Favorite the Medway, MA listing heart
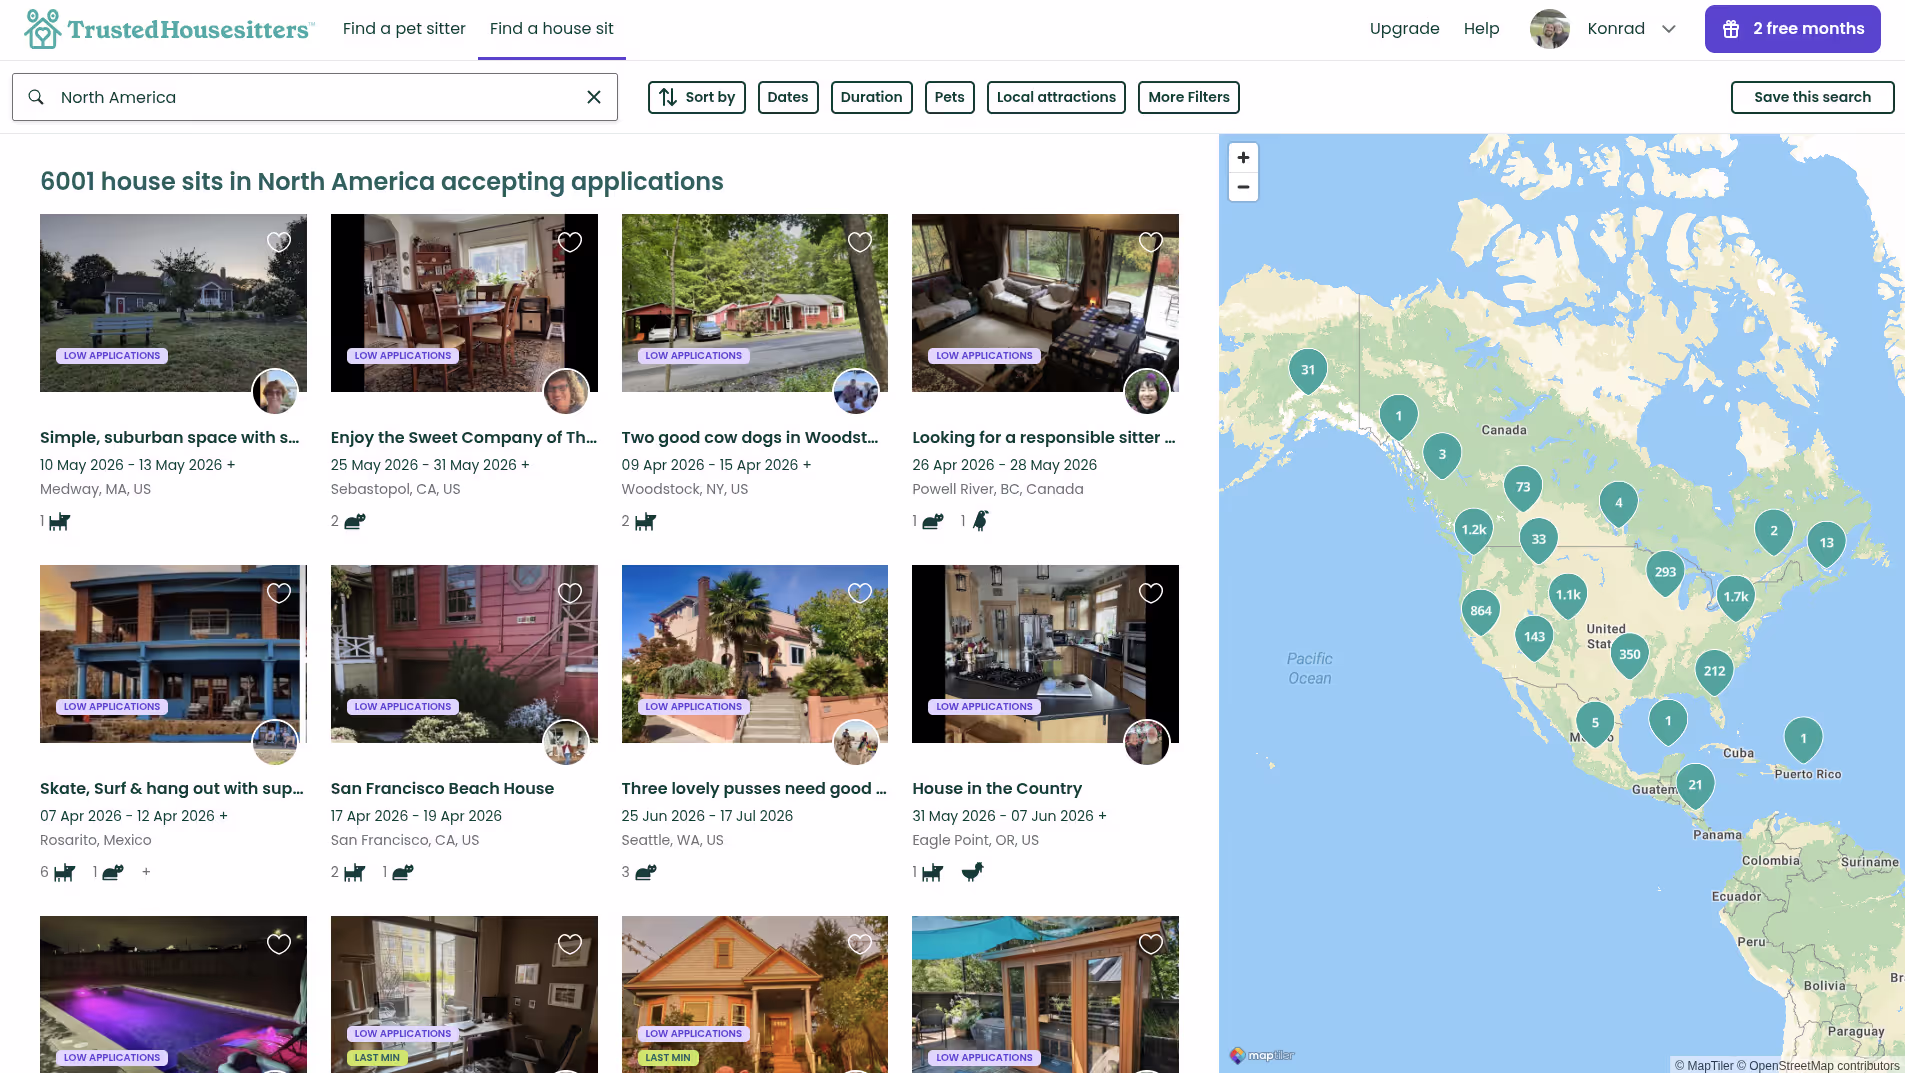 click(279, 242)
